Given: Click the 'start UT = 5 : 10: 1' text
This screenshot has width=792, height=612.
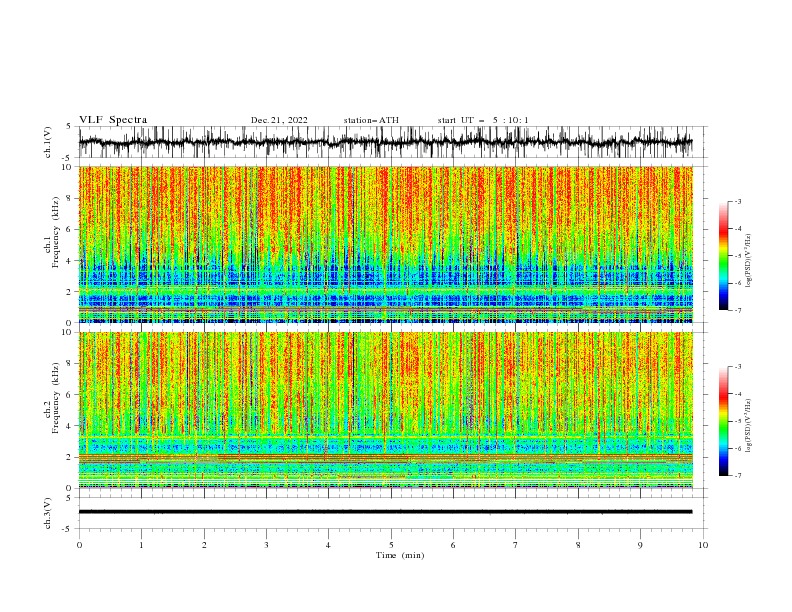Looking at the screenshot, I should pos(483,120).
